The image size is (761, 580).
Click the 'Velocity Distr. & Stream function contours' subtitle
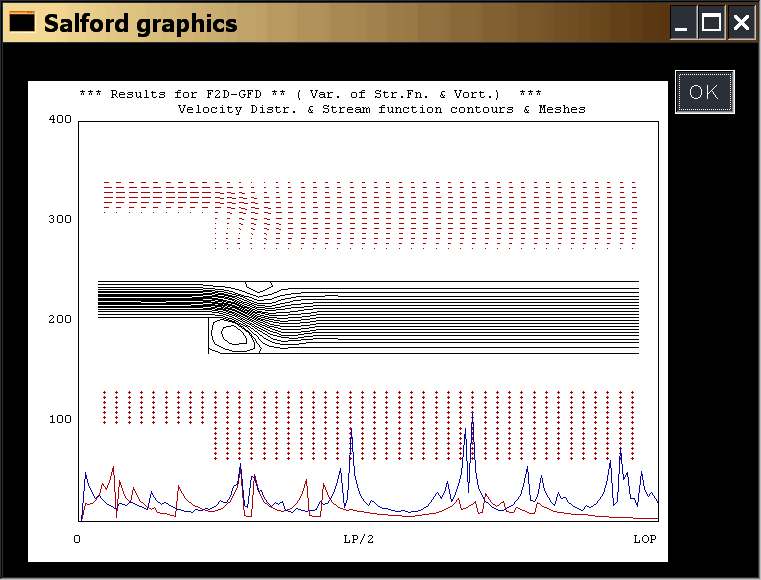coord(346,109)
